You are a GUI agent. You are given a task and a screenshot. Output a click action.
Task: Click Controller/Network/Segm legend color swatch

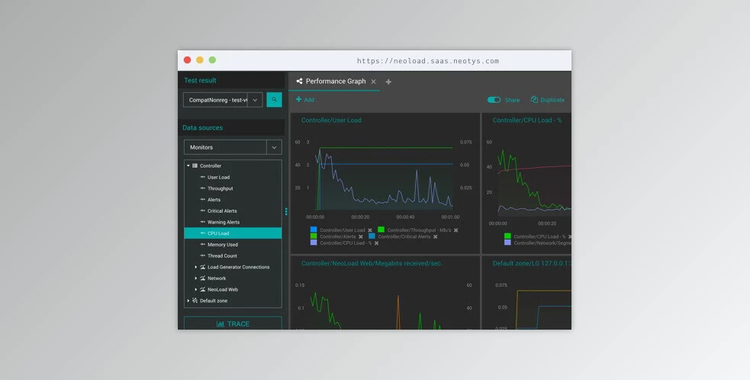click(507, 243)
